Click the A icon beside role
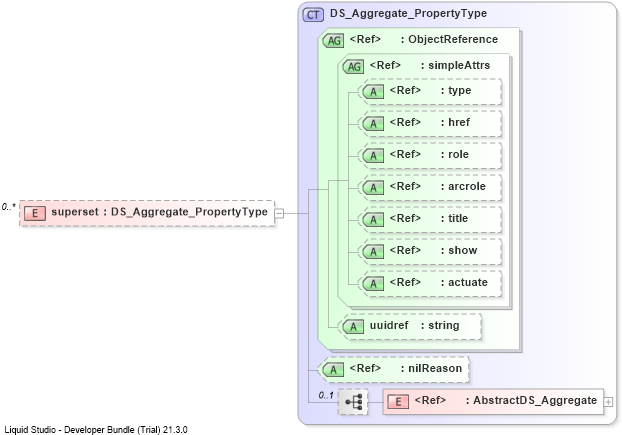The height and width of the screenshot is (435, 622). click(x=373, y=156)
